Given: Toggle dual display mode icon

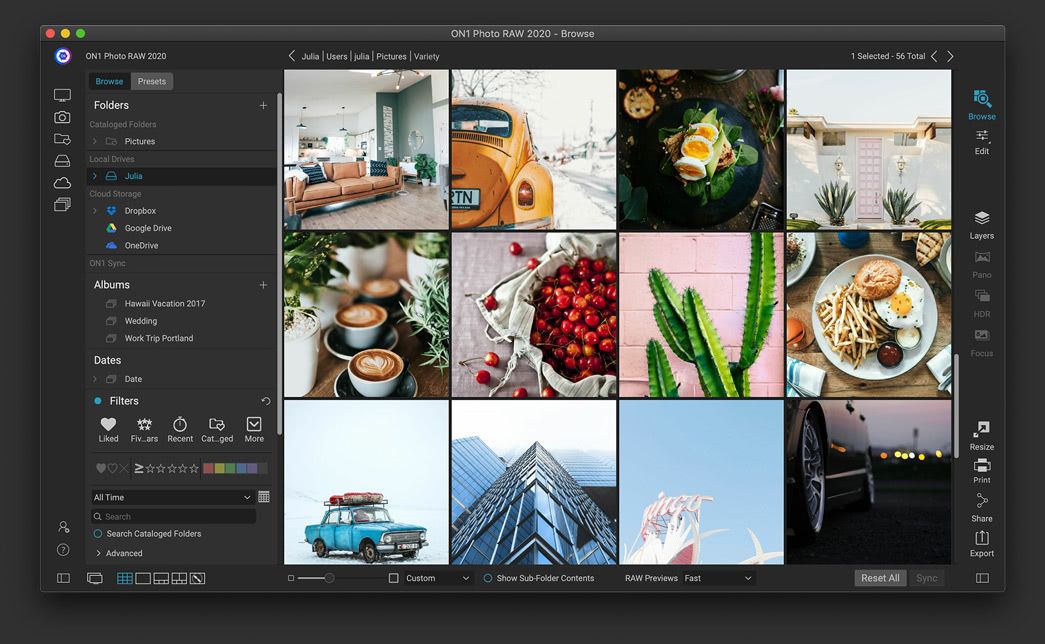Looking at the screenshot, I should (95, 578).
